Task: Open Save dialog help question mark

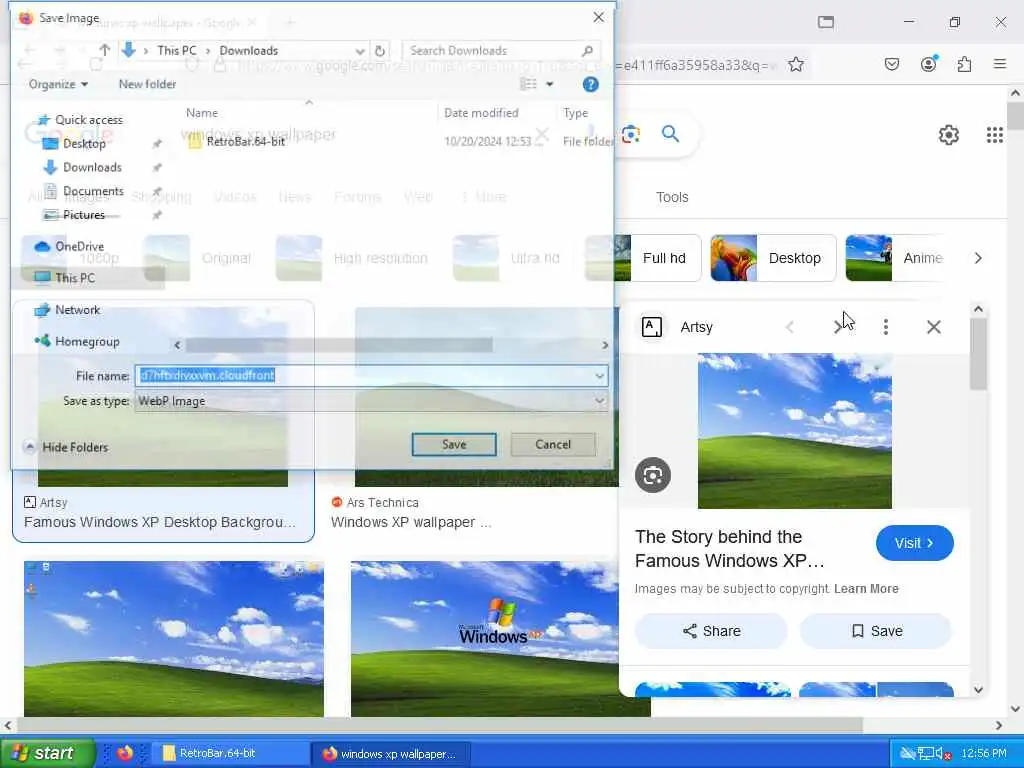Action: 590,84
